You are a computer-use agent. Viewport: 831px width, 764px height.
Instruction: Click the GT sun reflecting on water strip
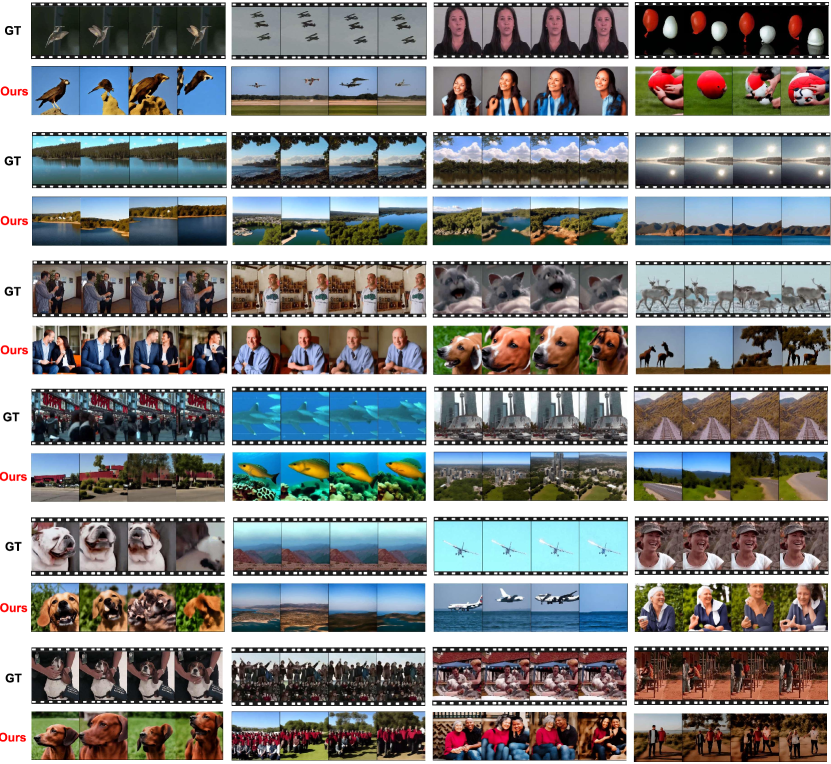[732, 161]
